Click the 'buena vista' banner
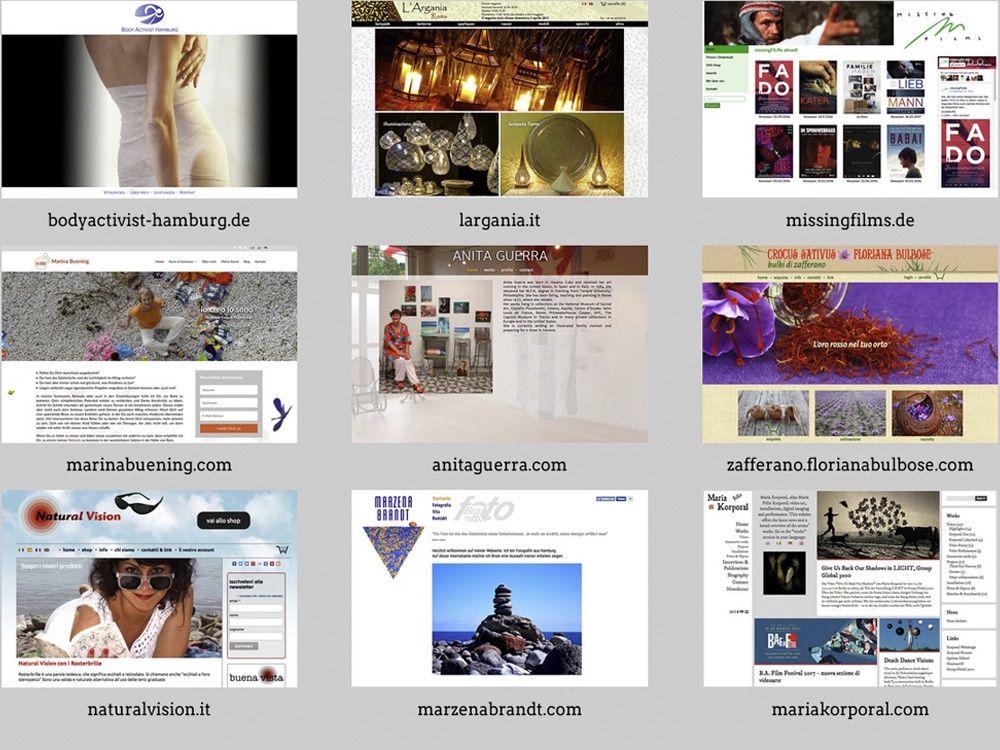This screenshot has height=750, width=1000. click(256, 677)
